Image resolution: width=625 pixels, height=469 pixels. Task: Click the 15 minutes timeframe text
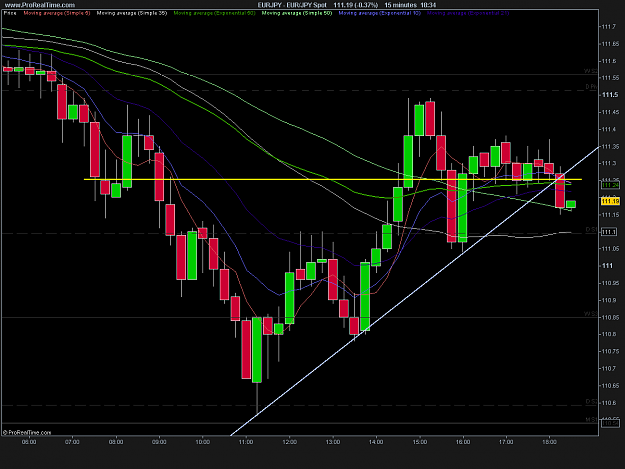point(401,5)
